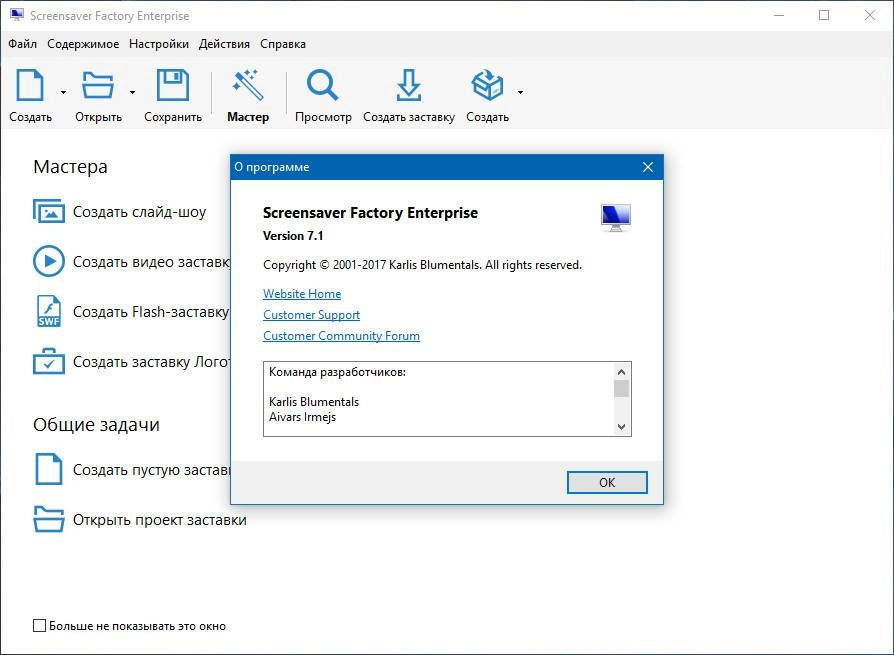Open the Справка menu
The image size is (894, 655).
(283, 44)
